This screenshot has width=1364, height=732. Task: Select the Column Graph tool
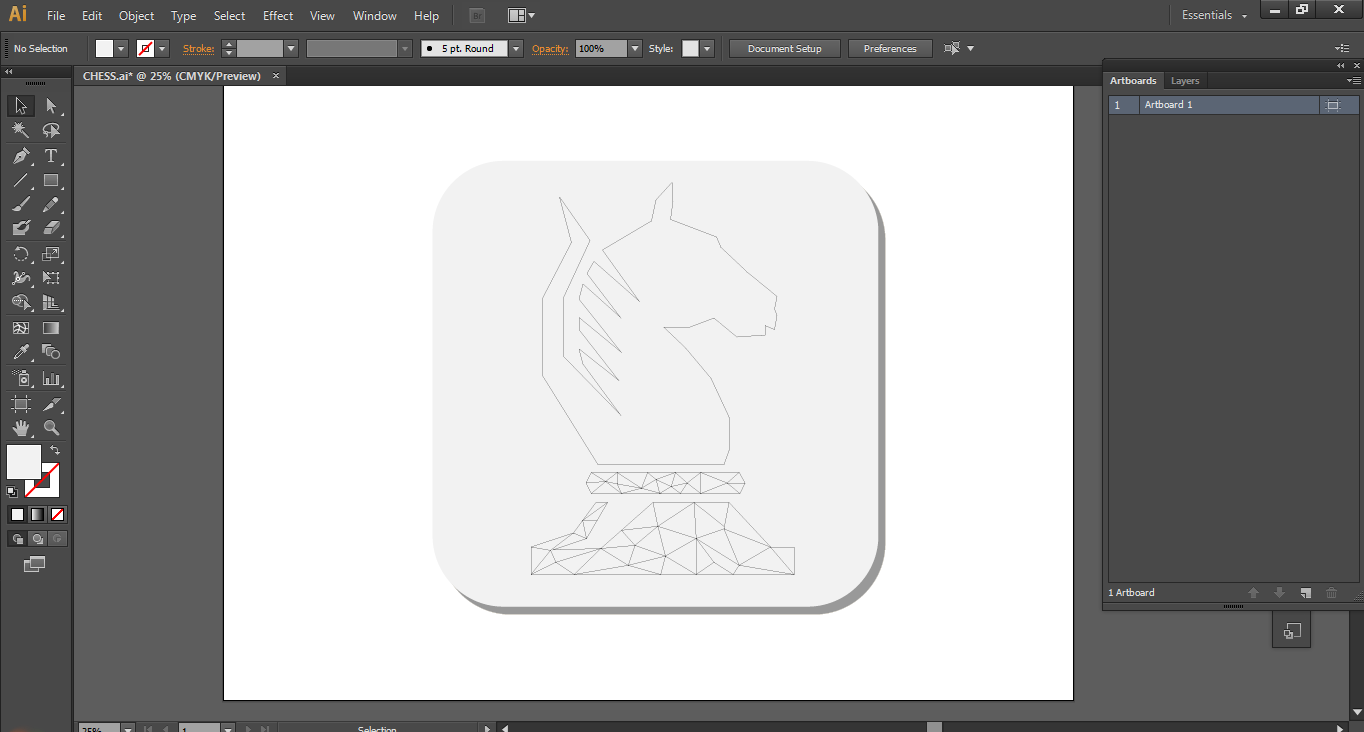[51, 379]
